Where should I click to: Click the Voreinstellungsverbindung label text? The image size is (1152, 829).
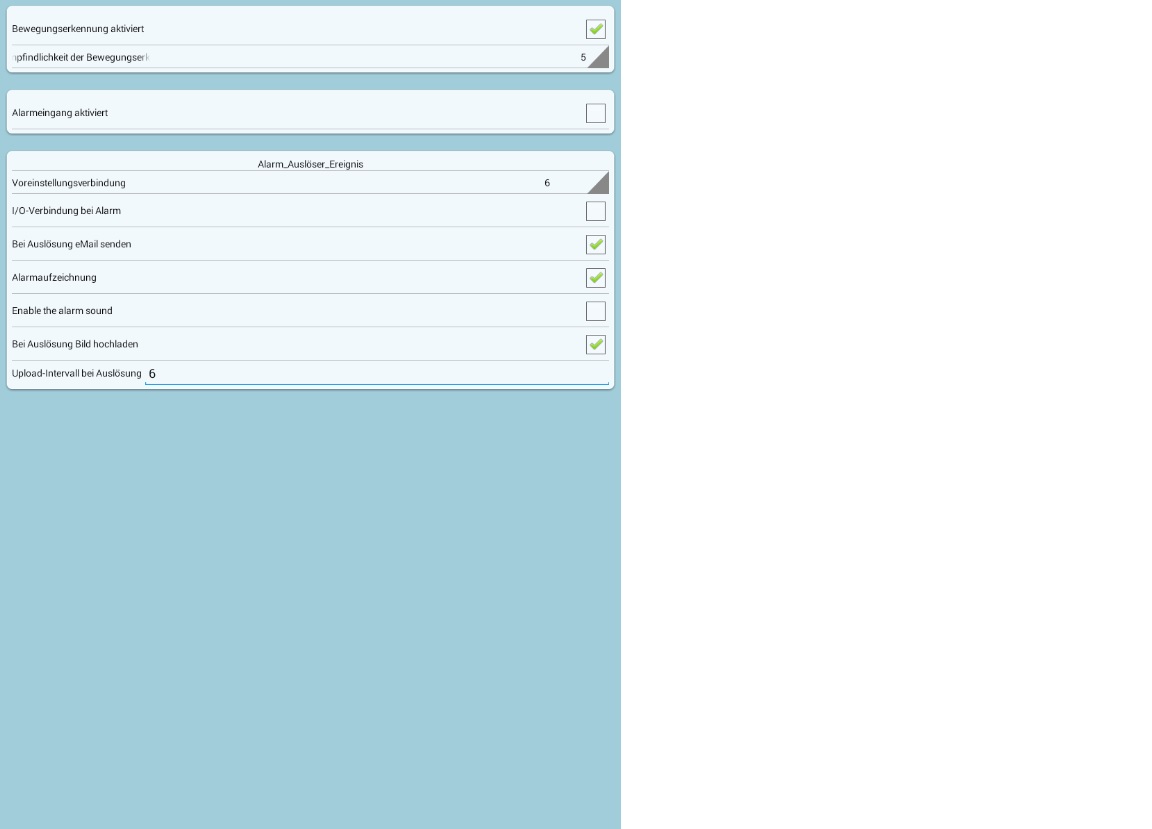69,183
